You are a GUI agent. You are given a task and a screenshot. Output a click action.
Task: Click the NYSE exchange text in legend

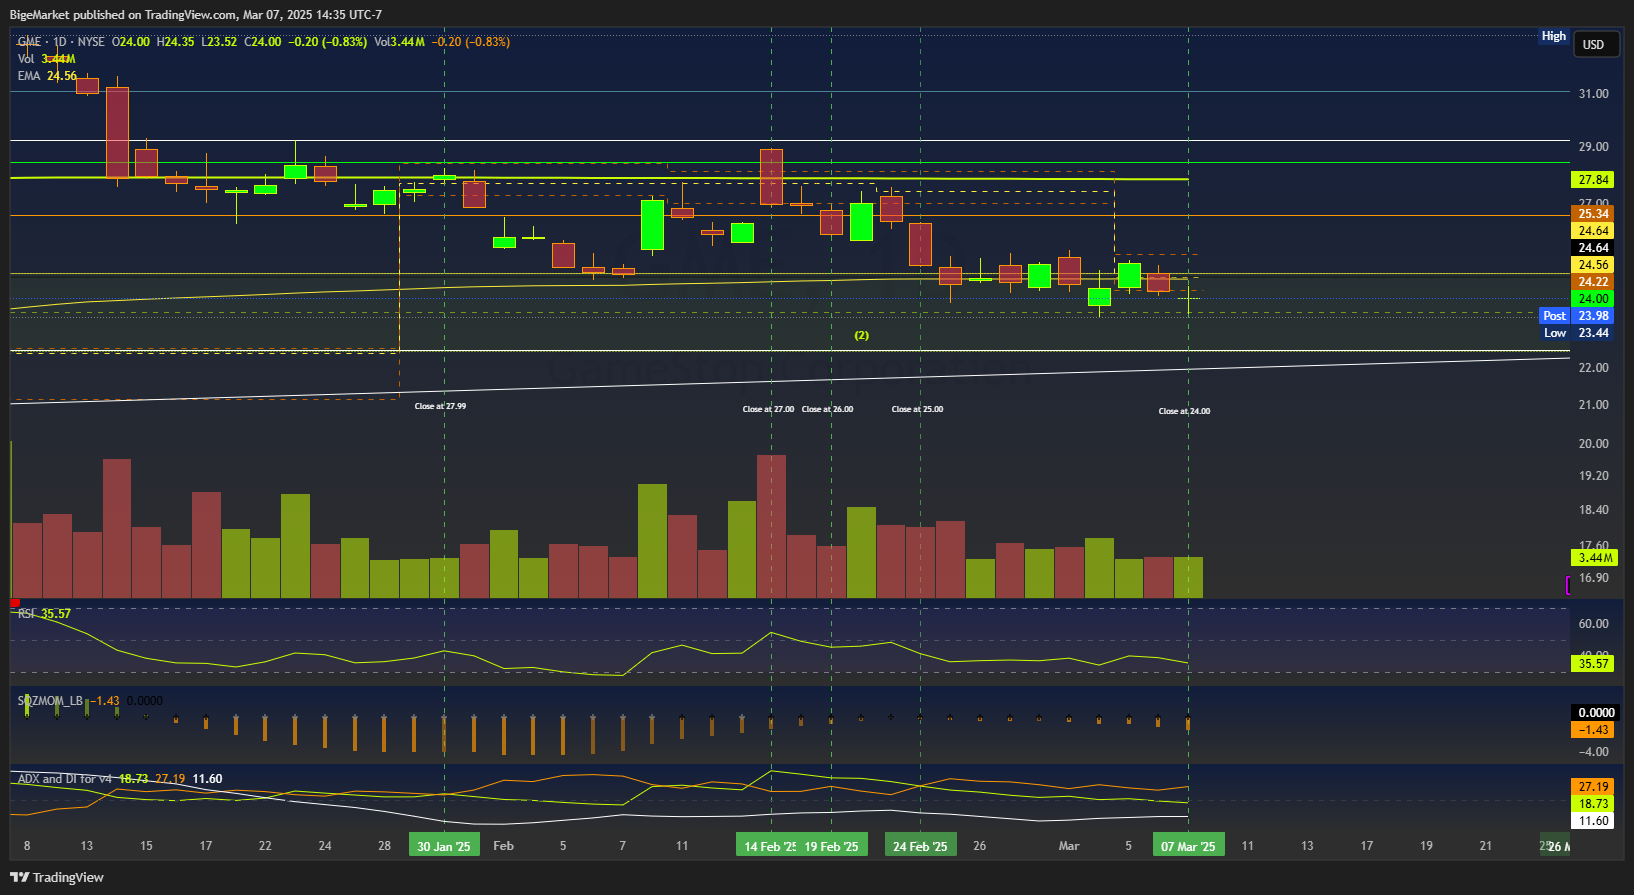(x=91, y=42)
